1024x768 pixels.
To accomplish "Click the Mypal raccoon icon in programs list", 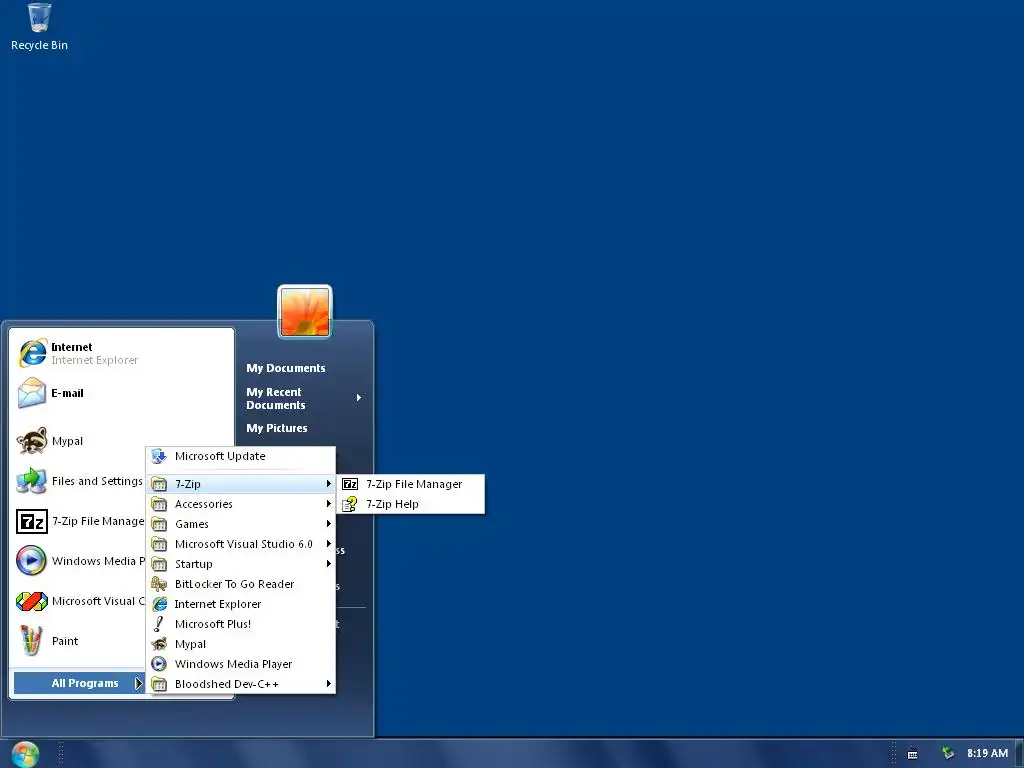I will tap(159, 644).
